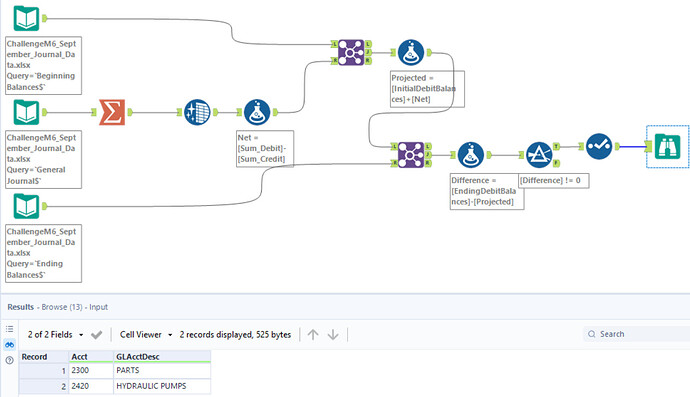Select the Formula tool labeled Difference
Screen dimensions: 690x397
(x=471, y=155)
